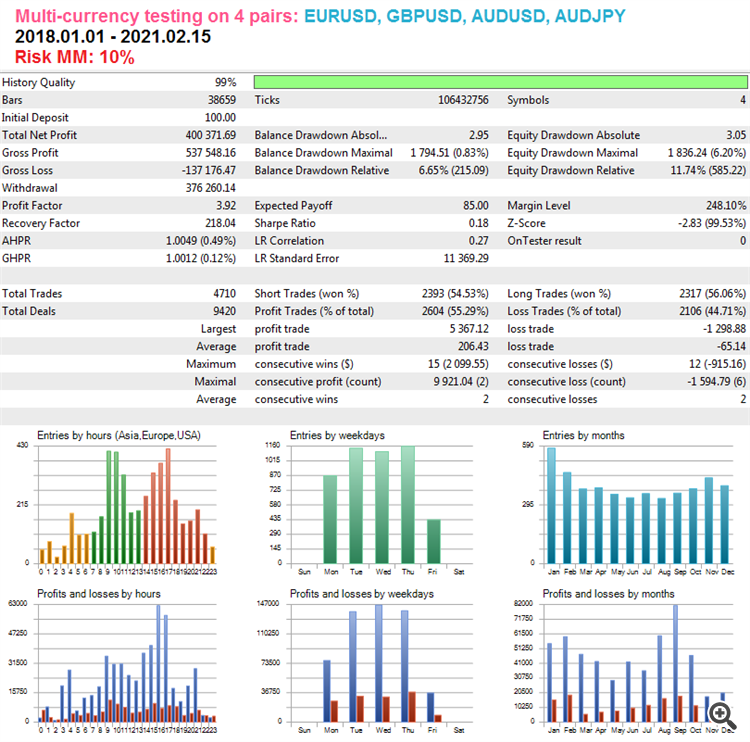This screenshot has height=742, width=750.
Task: Select Equity Drawdown Absolute value '3.05'
Action: (736, 135)
